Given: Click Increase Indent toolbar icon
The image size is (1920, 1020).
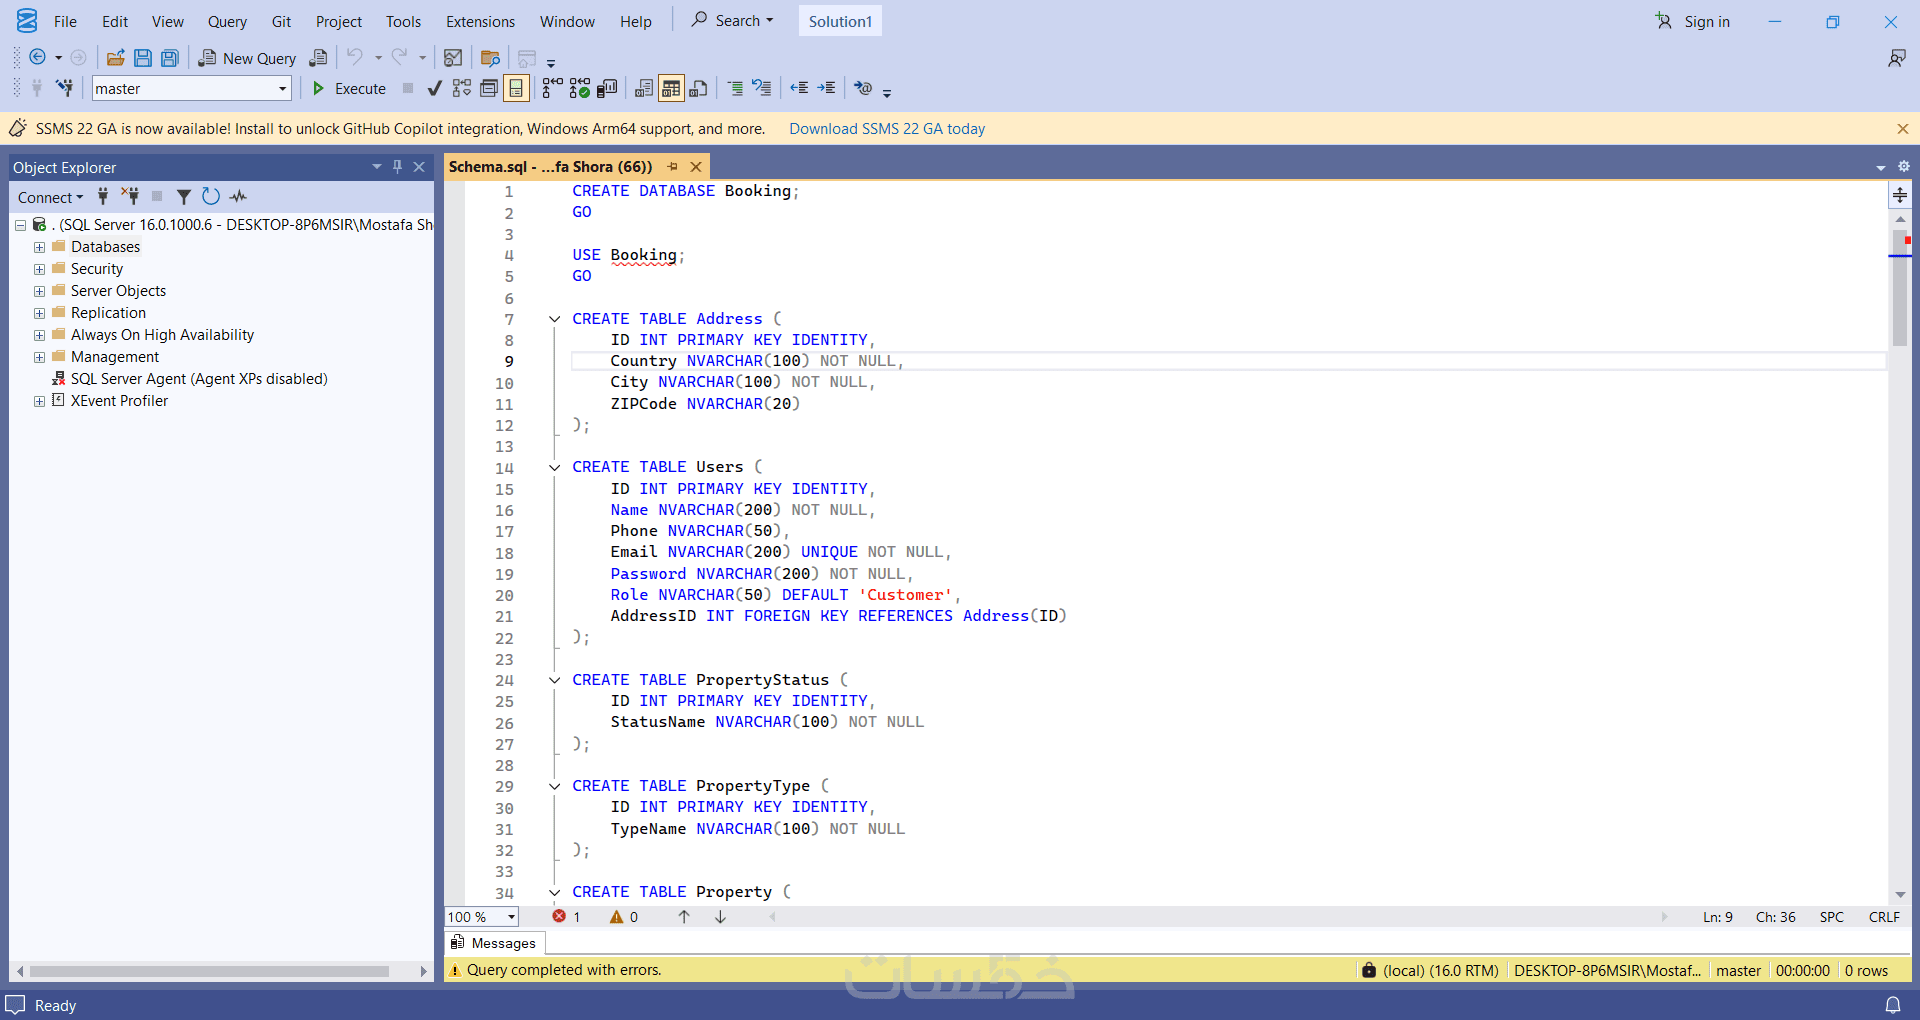Looking at the screenshot, I should coord(826,89).
